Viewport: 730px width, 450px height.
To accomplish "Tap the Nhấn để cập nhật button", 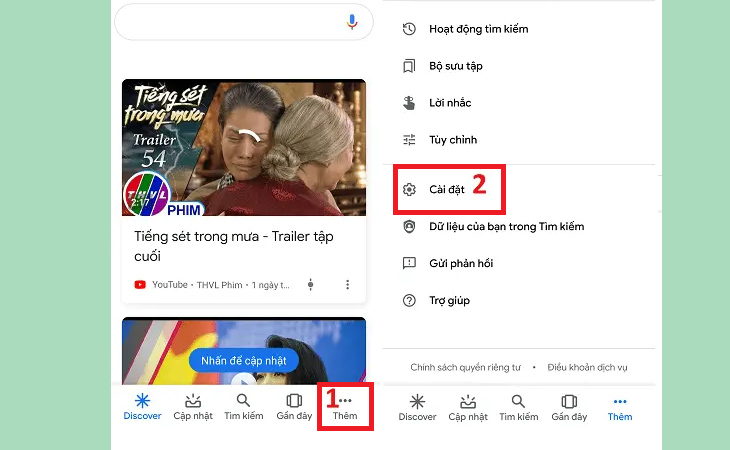I will 243,360.
